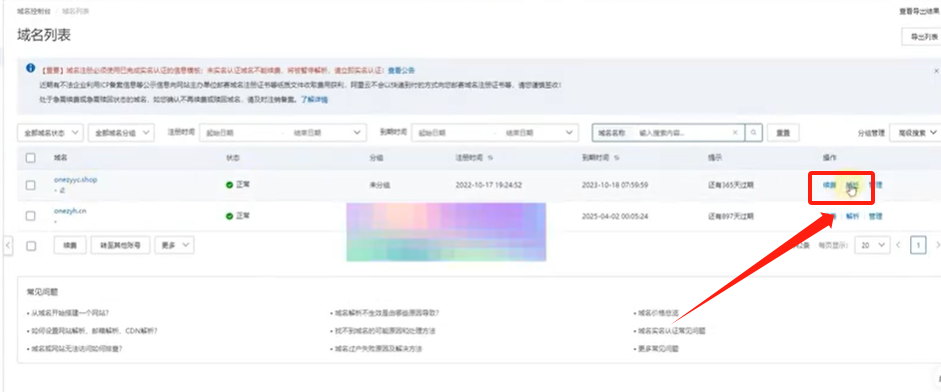The height and width of the screenshot is (392, 941).
Task: Click 转至其他账号 button
Action: (121, 245)
